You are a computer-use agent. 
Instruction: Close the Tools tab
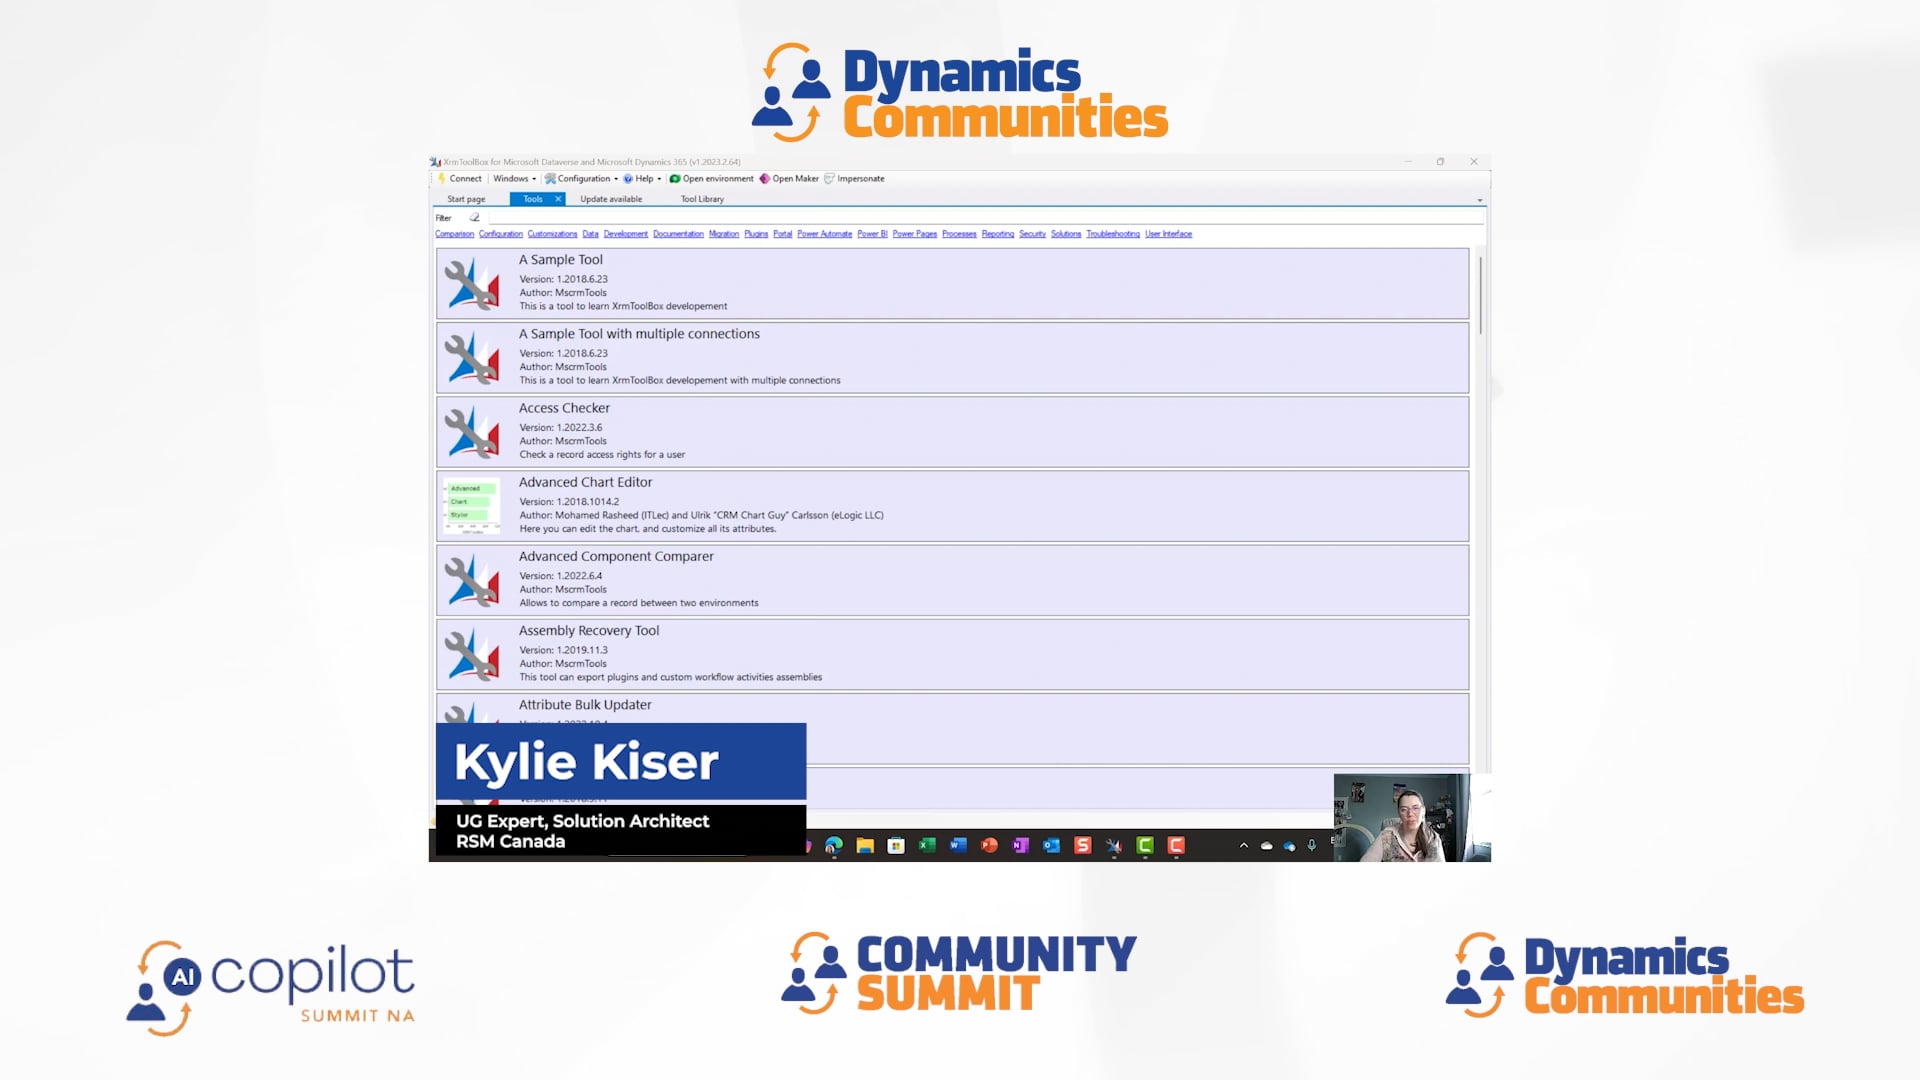tap(558, 199)
